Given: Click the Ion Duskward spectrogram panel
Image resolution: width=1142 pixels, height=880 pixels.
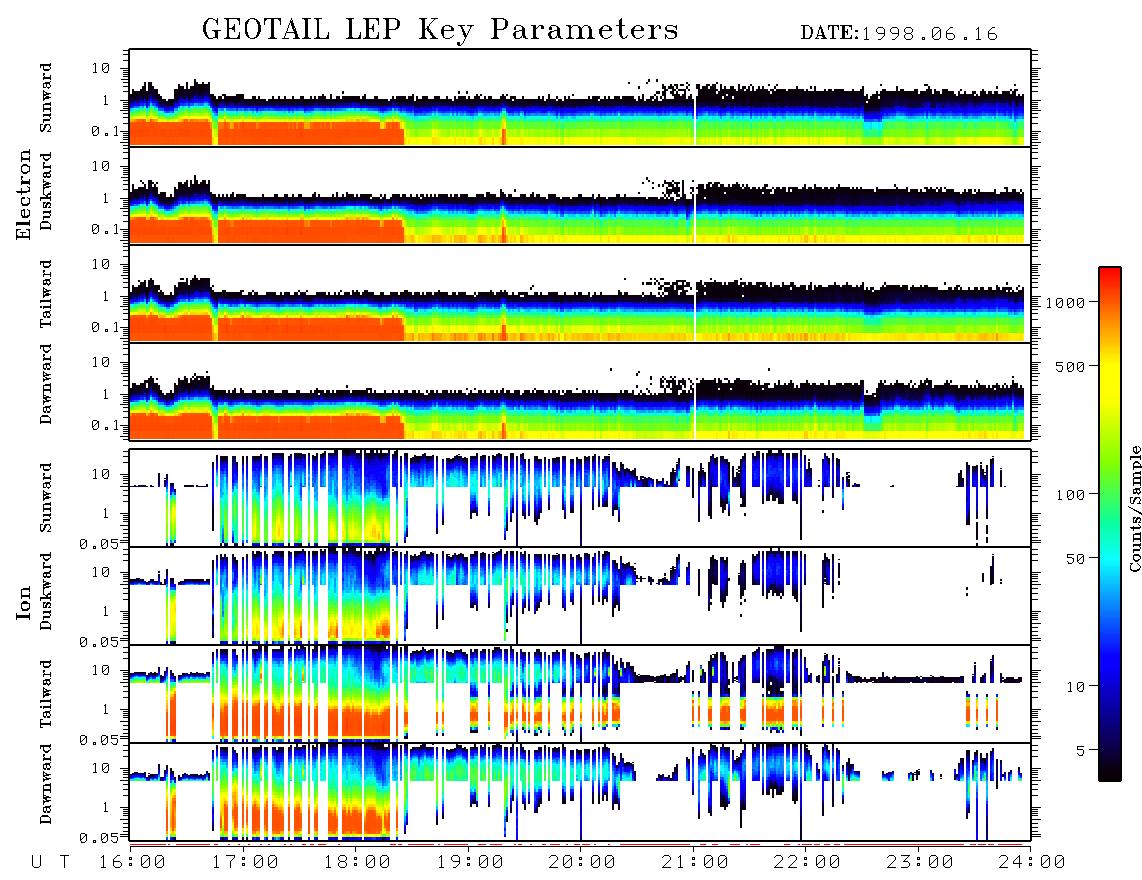Looking at the screenshot, I should [580, 596].
